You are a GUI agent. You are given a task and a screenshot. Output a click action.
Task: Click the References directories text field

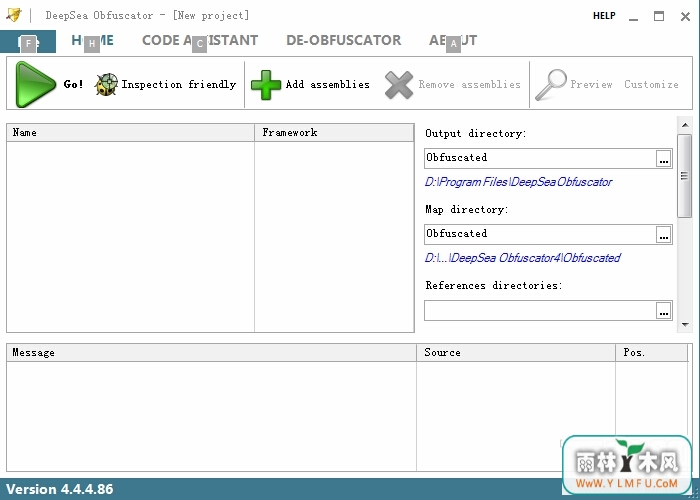coord(540,310)
